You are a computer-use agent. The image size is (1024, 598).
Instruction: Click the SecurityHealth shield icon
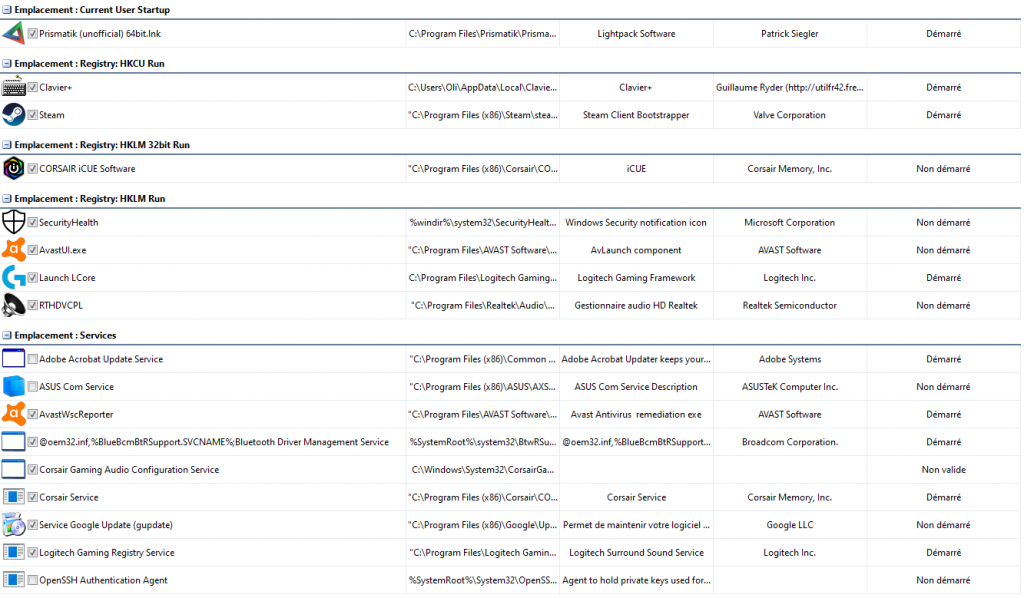tap(13, 222)
